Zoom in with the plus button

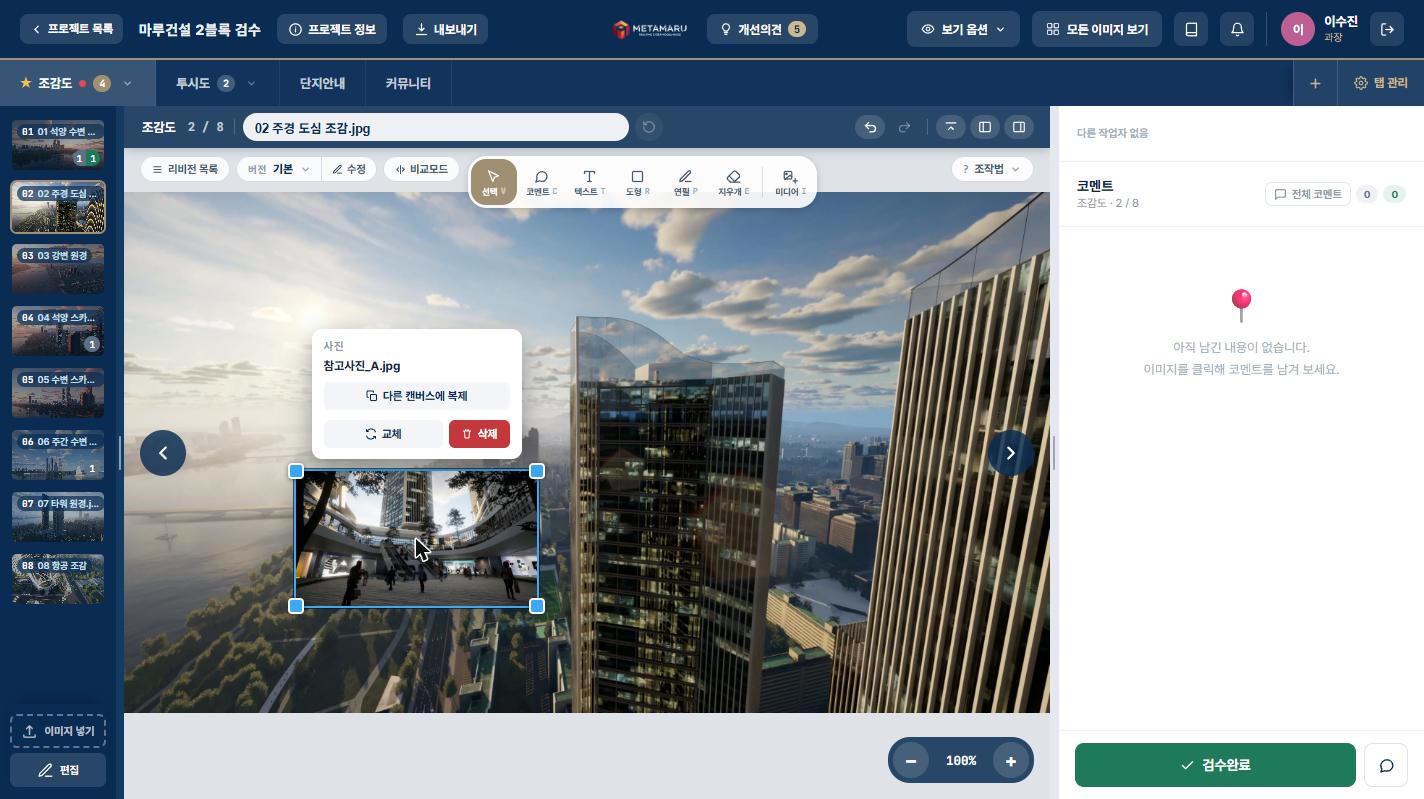click(1010, 761)
